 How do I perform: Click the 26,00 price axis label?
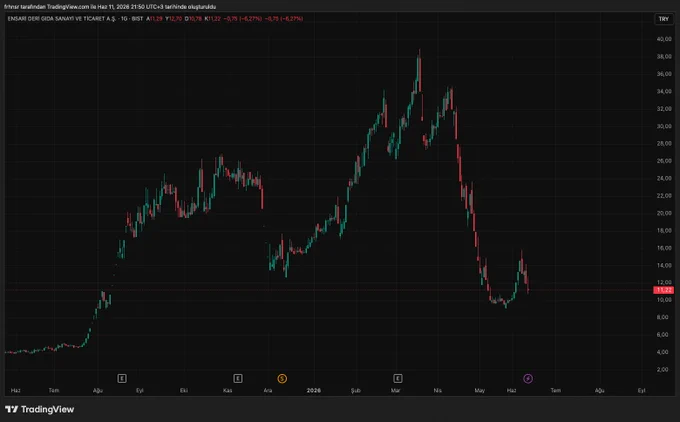tap(664, 161)
